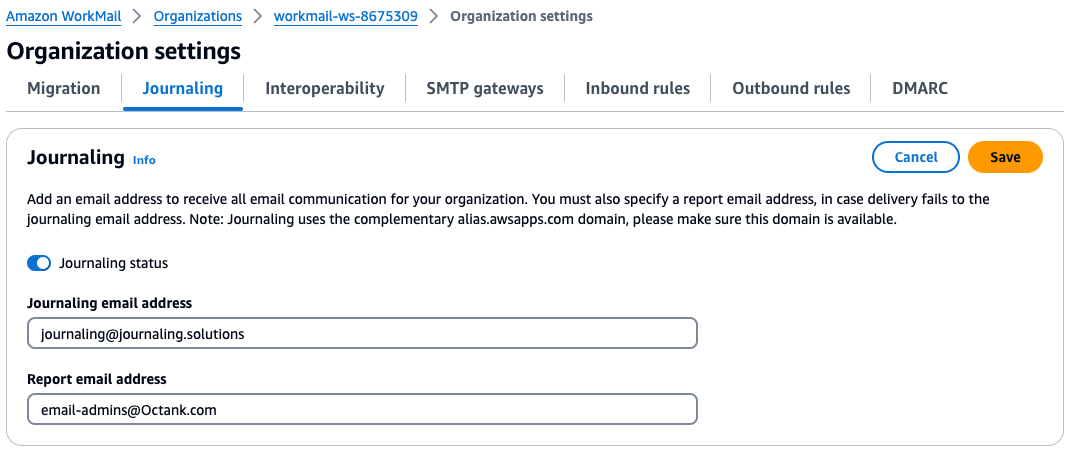Open the Interoperability tab
The width and height of the screenshot is (1070, 456).
point(325,89)
